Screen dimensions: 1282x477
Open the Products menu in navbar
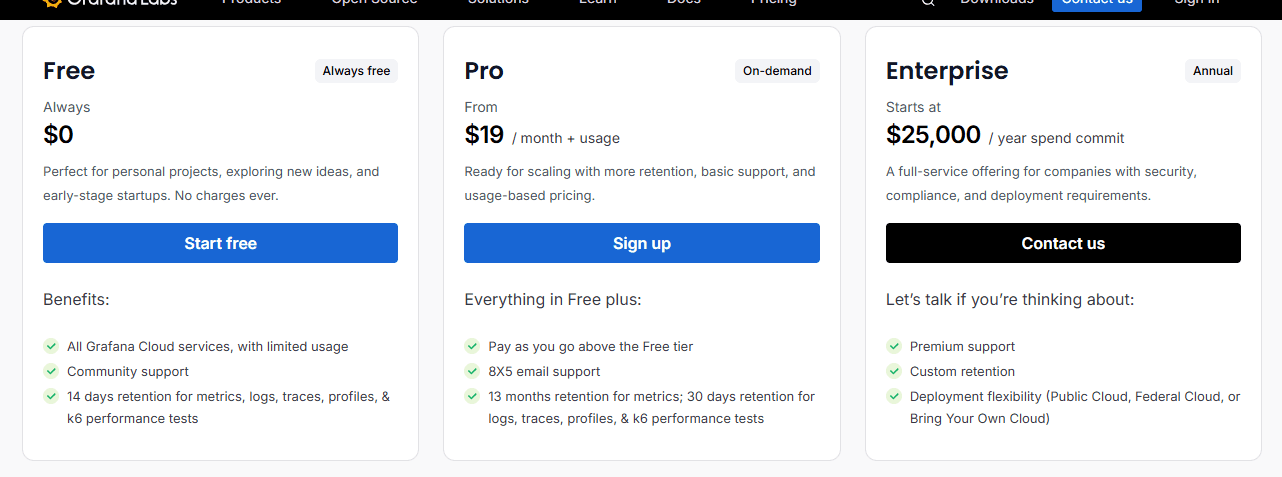(251, 3)
